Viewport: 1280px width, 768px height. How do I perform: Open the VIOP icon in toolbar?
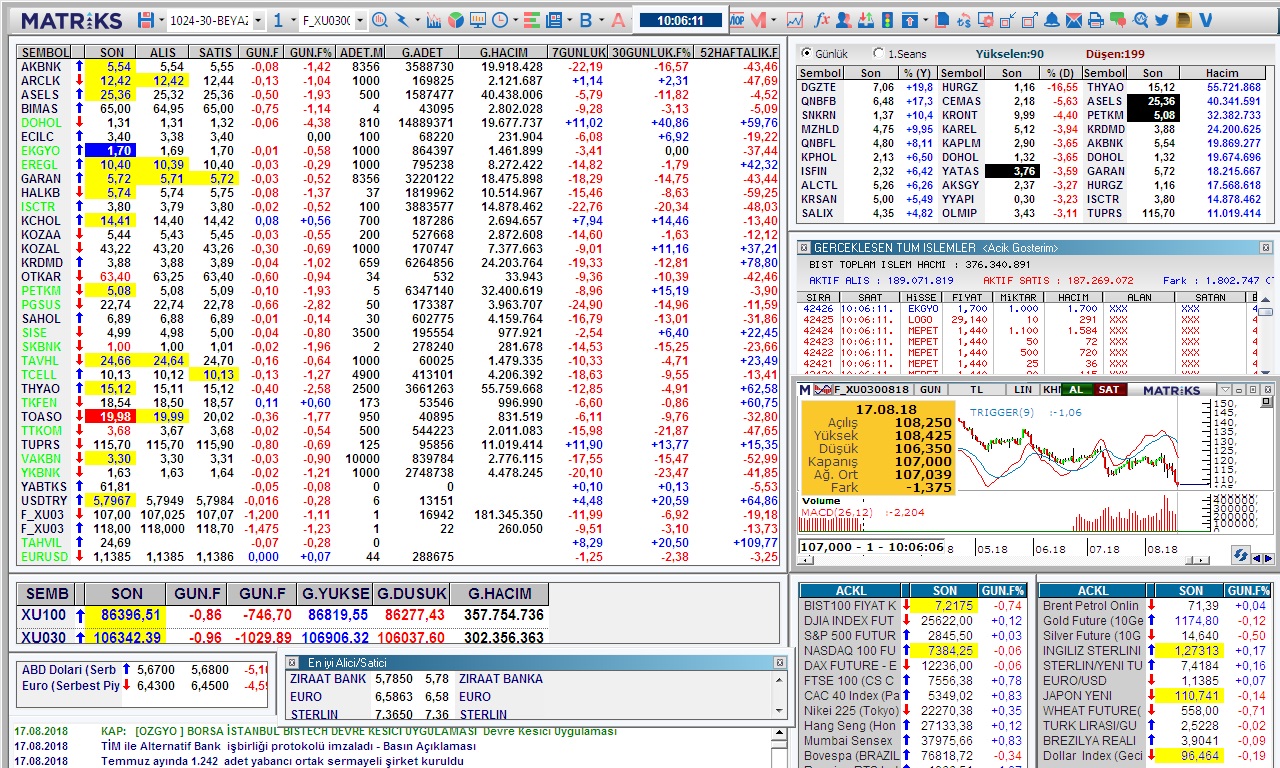click(737, 20)
